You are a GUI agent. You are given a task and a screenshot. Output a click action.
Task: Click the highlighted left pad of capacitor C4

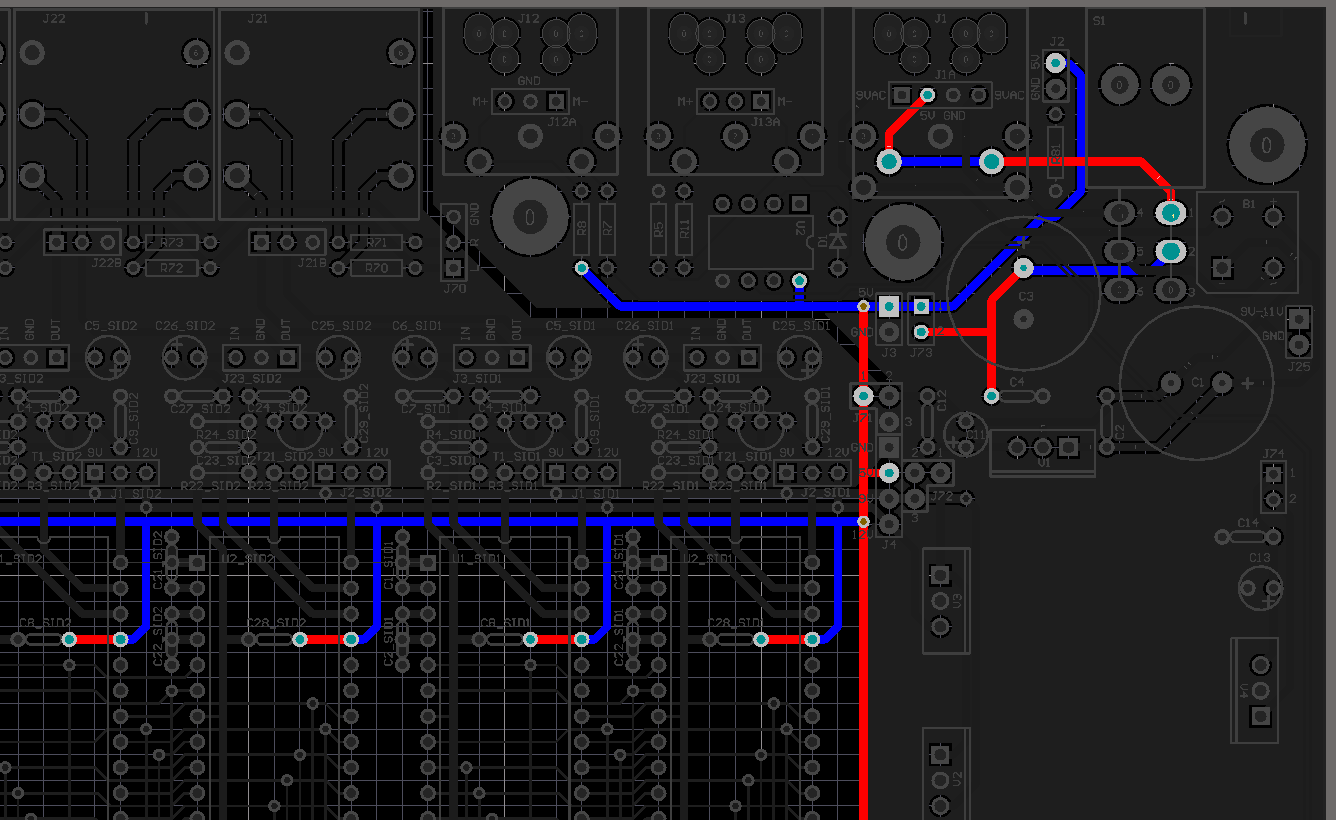[991, 396]
